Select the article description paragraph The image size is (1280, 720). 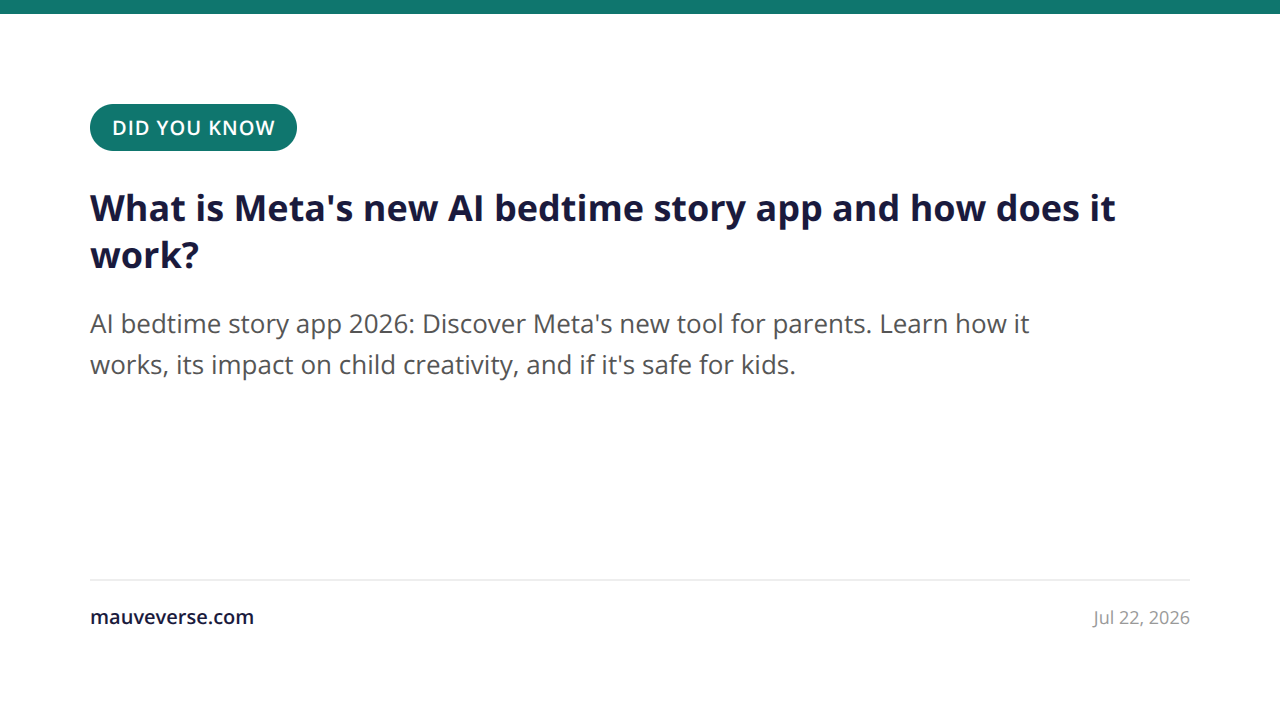point(559,345)
